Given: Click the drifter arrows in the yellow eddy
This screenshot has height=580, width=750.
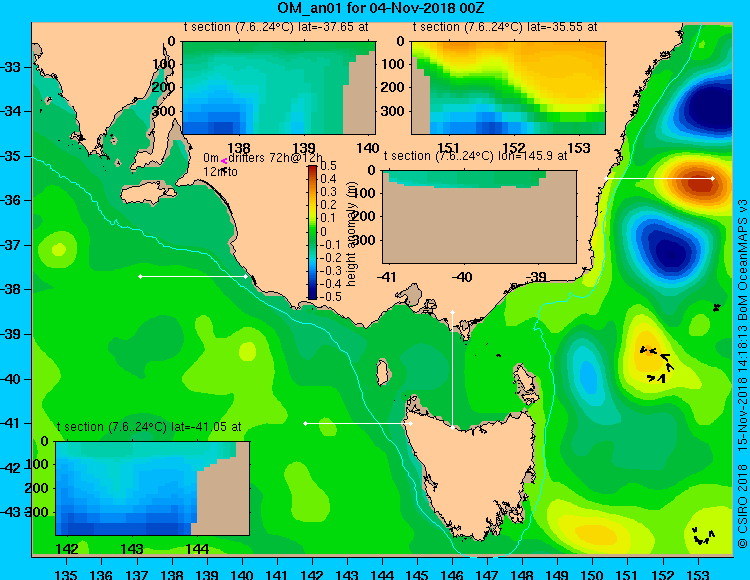Looking at the screenshot, I should point(658,364).
